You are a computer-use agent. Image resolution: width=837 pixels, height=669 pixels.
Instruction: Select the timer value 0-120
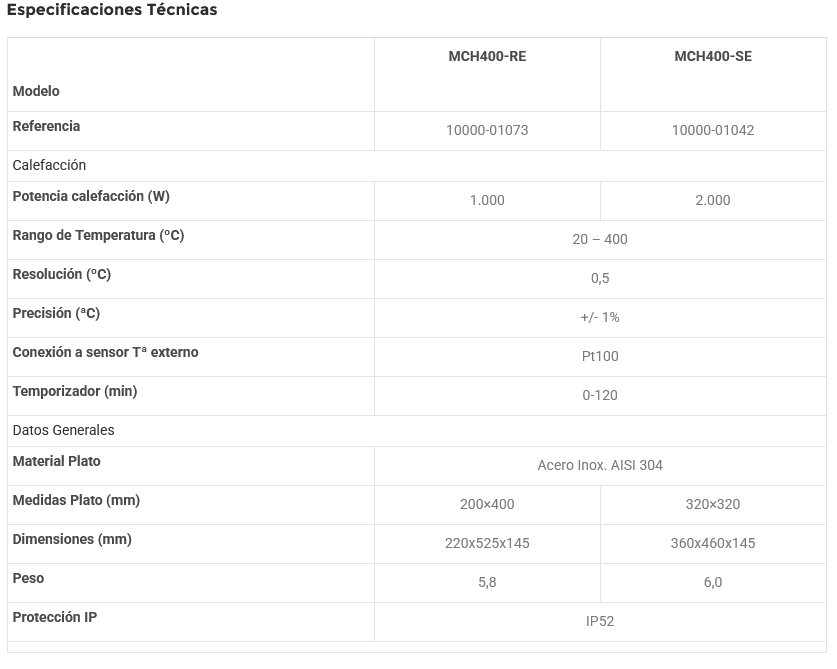click(x=600, y=395)
